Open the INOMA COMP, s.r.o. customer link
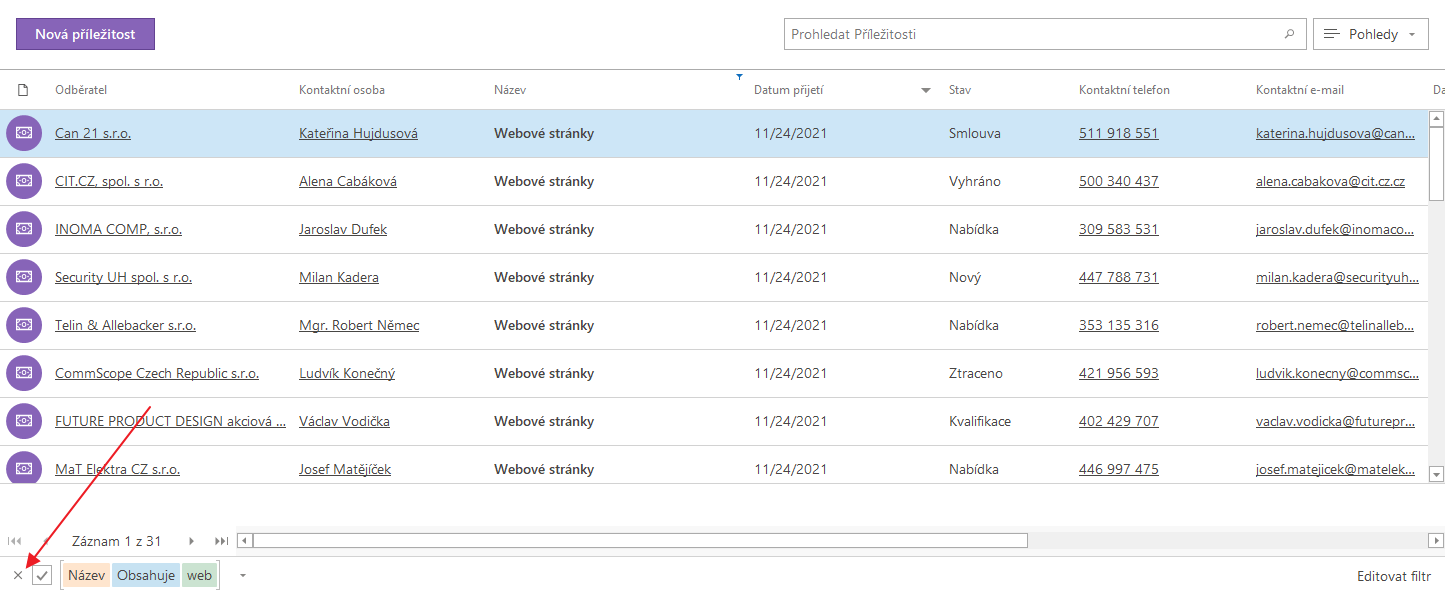 (118, 230)
